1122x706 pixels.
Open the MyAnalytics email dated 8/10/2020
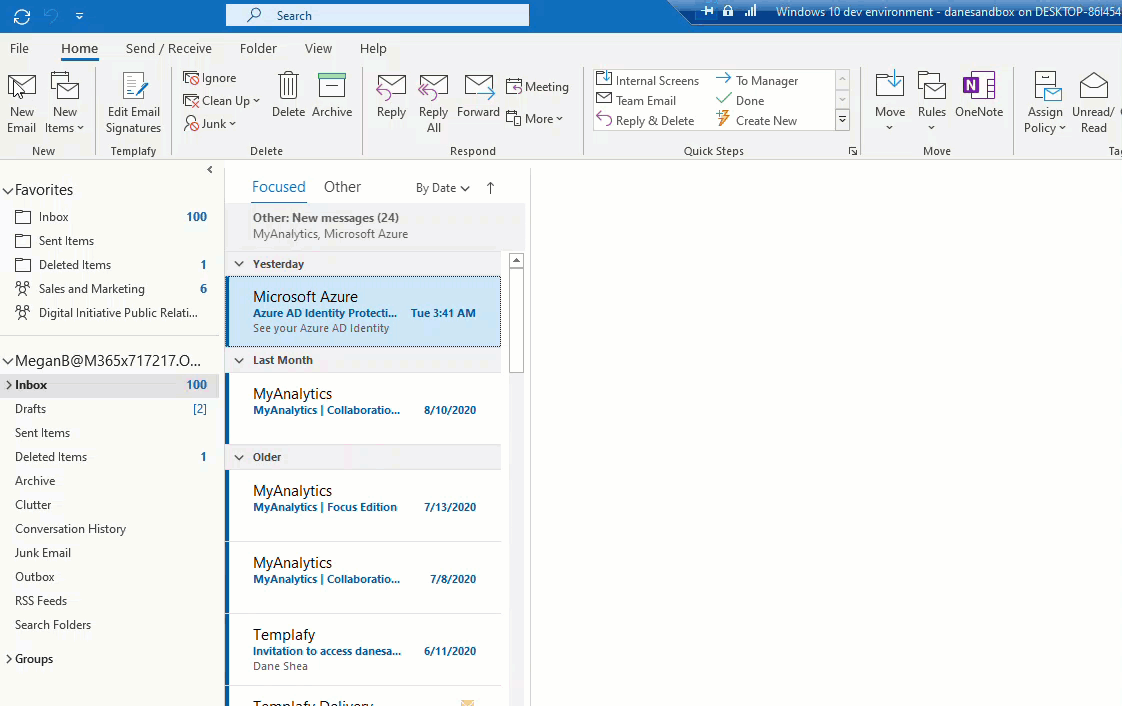[x=364, y=408]
